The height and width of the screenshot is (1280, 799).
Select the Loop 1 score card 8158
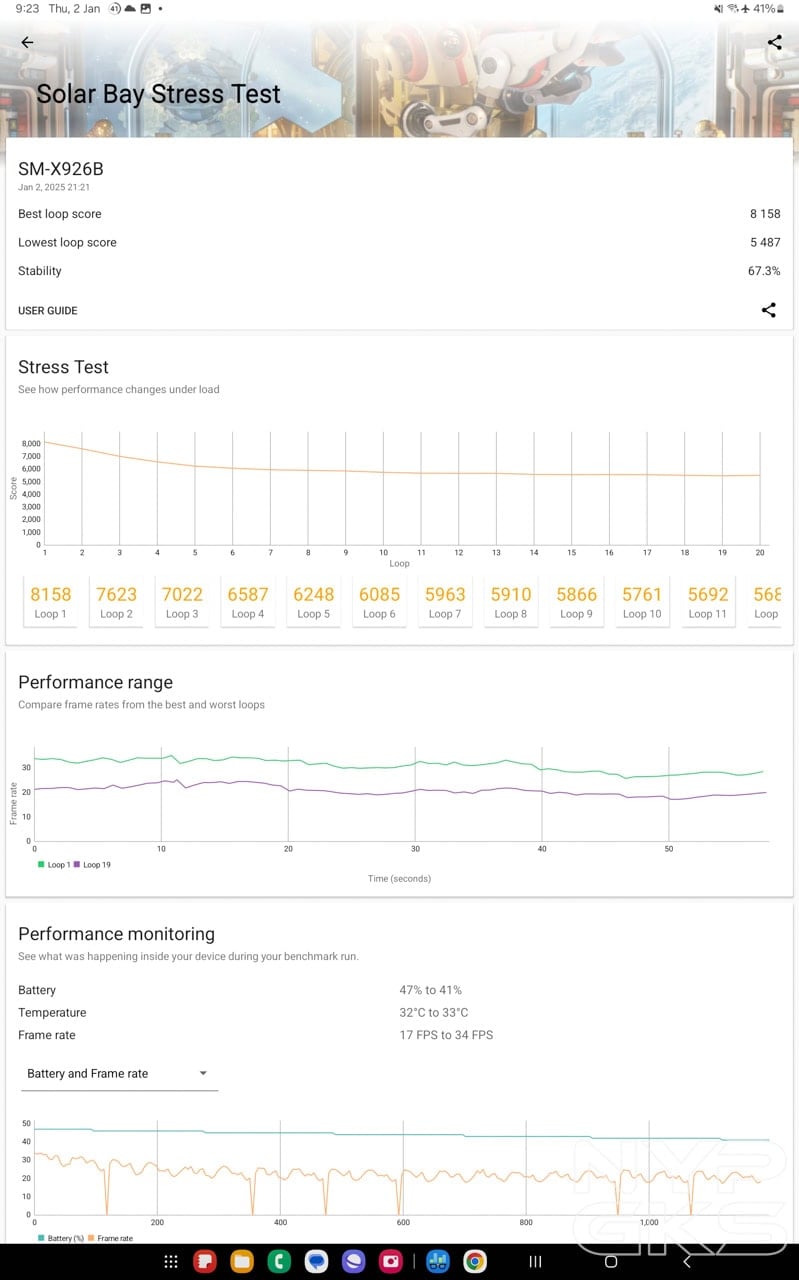click(x=51, y=601)
